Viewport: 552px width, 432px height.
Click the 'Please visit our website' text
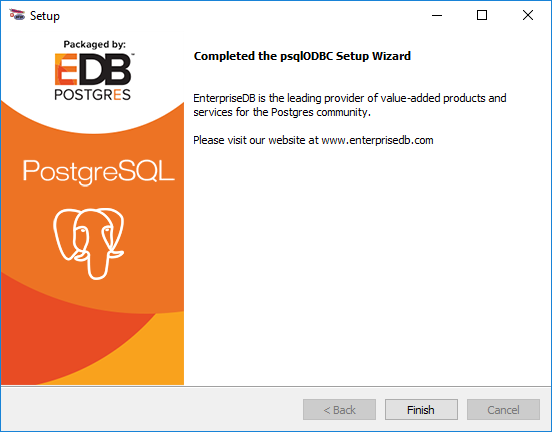(x=256, y=140)
